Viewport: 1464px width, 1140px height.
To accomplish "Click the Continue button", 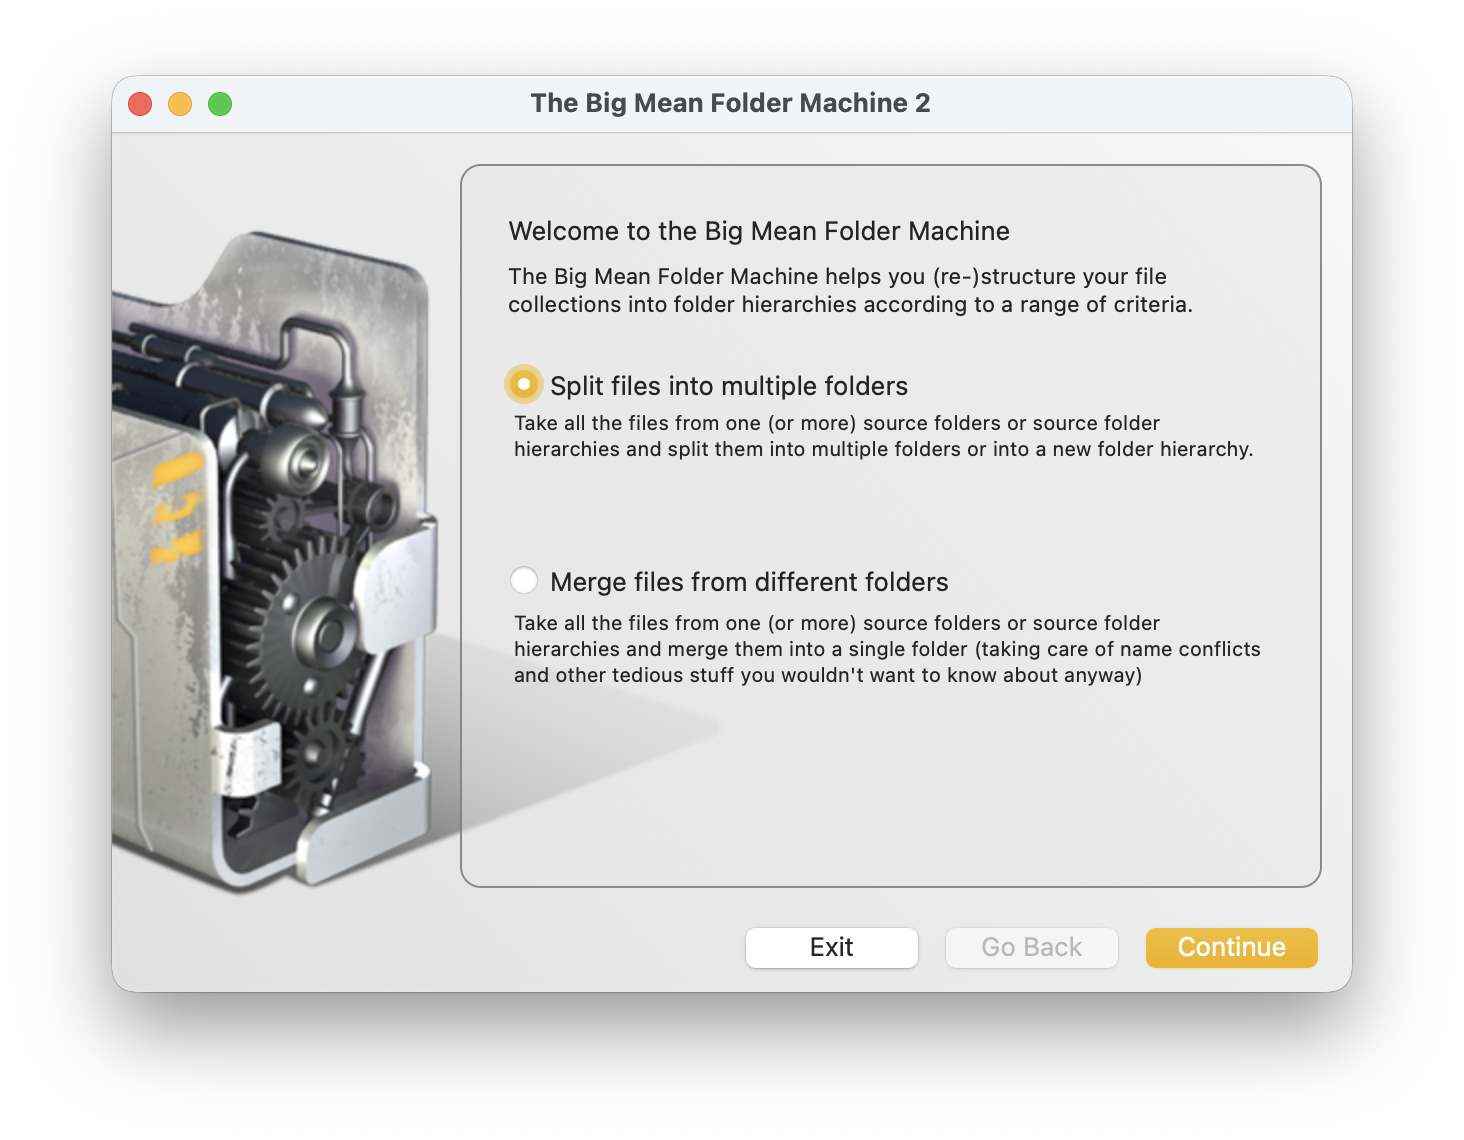I will click(1231, 947).
